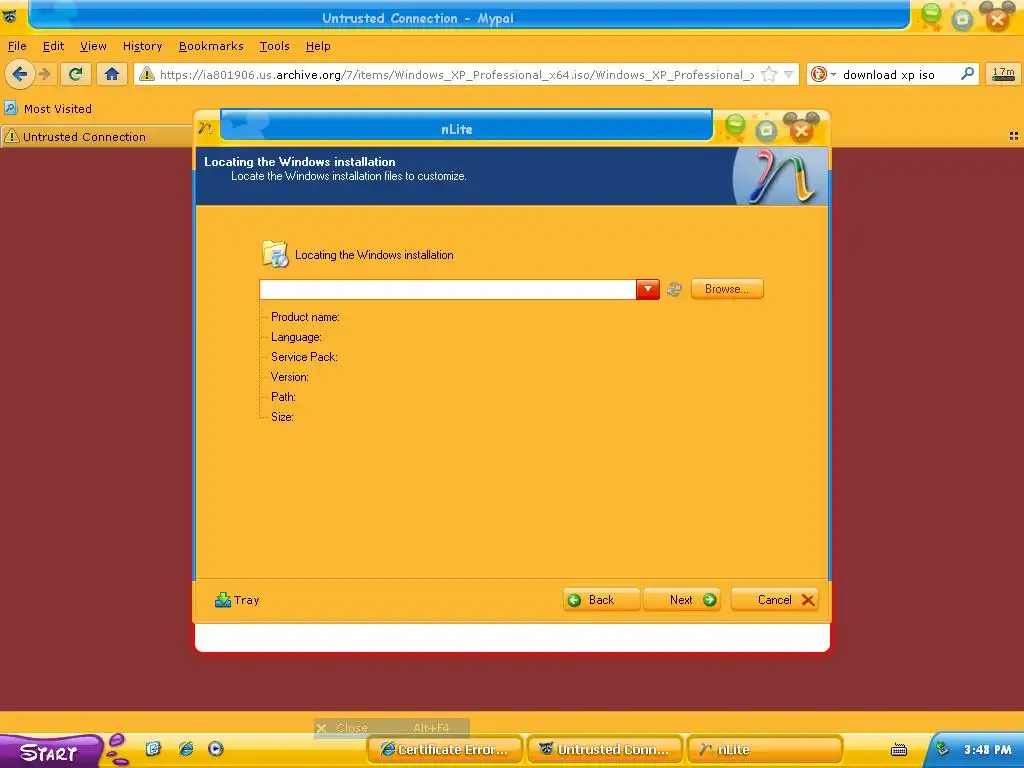Image resolution: width=1024 pixels, height=768 pixels.
Task: Click the 3:48 PM clock
Action: 987,750
